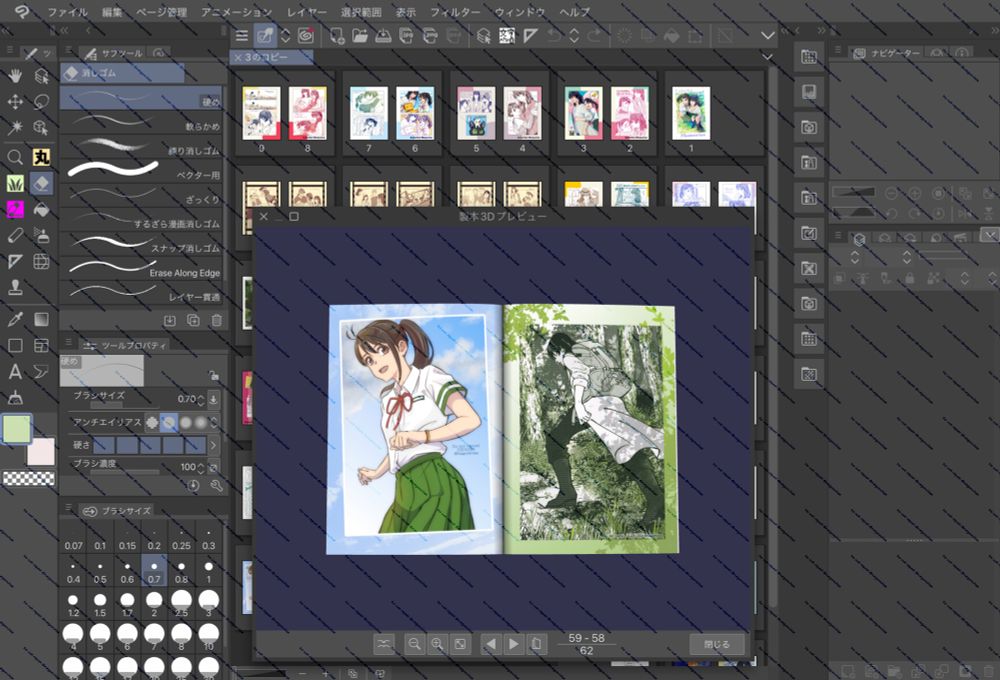Select the Eyedropper tool
Image resolution: width=1000 pixels, height=680 pixels.
15,319
